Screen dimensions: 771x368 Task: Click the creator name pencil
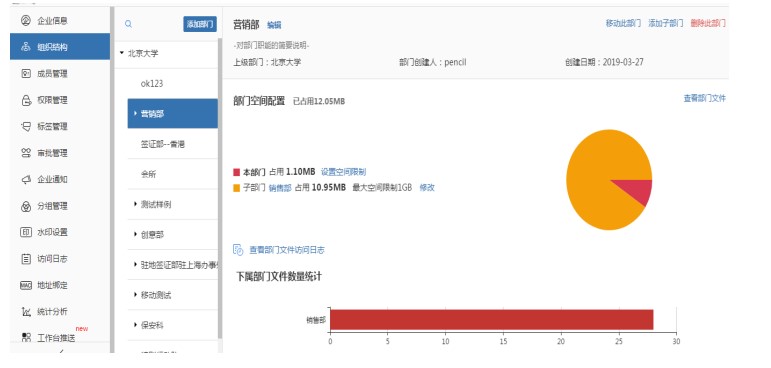pos(455,62)
